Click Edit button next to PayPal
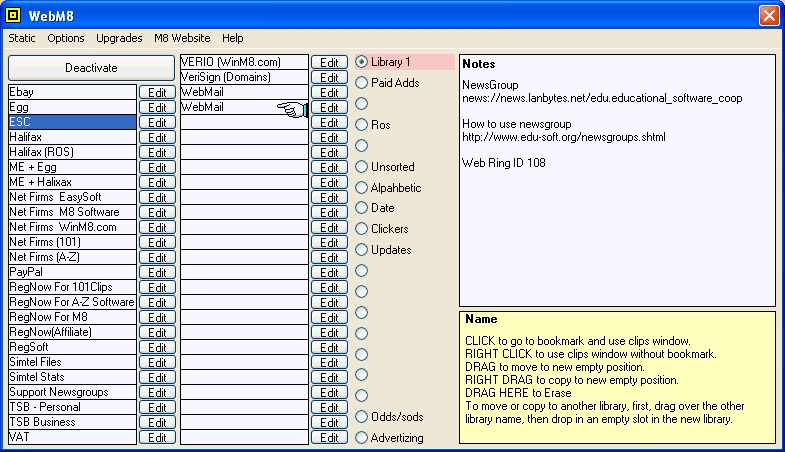 pyautogui.click(x=157, y=272)
